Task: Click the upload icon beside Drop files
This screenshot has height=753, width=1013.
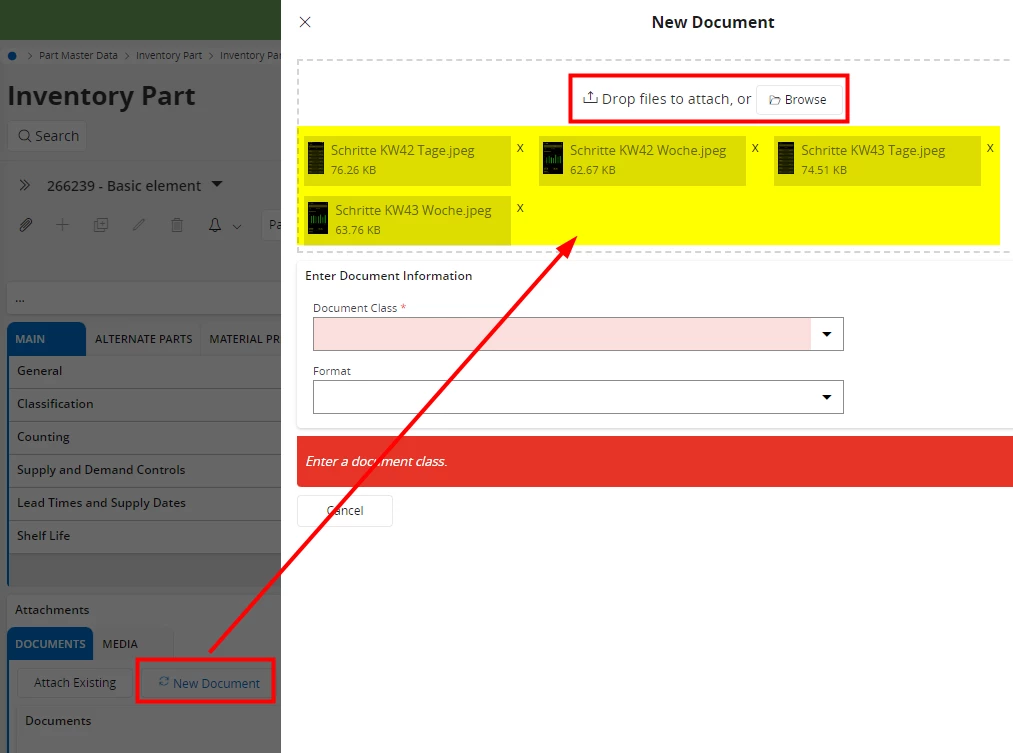Action: click(x=590, y=98)
